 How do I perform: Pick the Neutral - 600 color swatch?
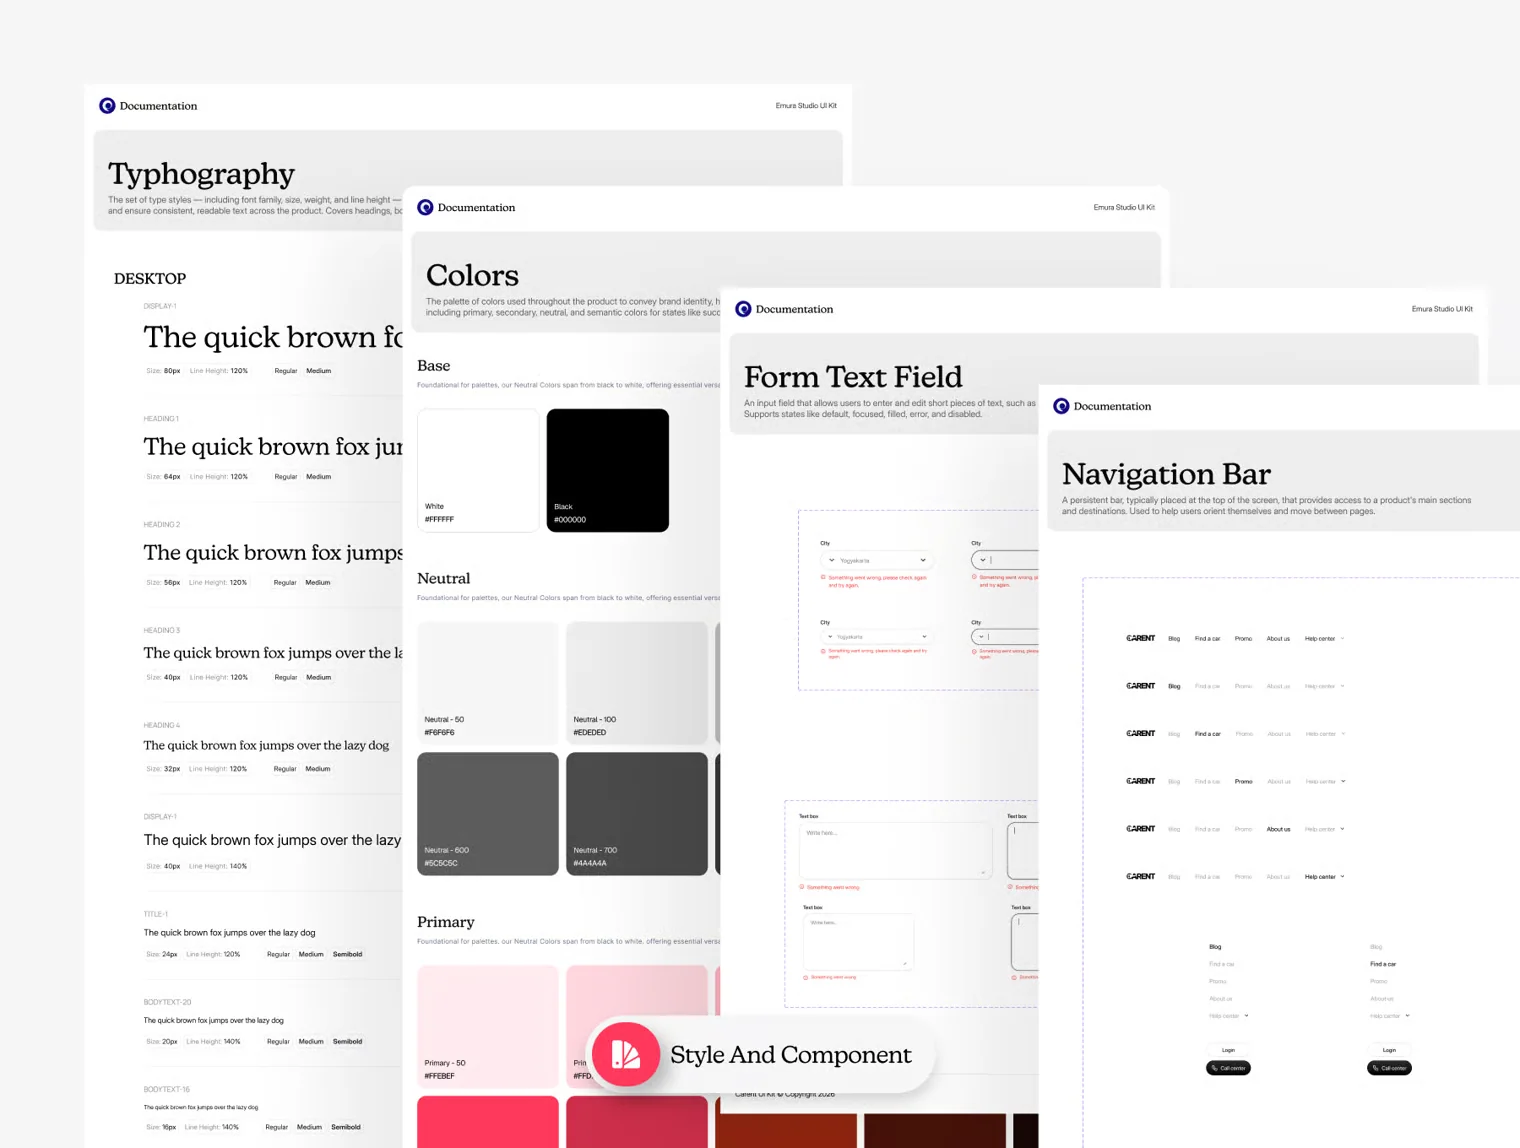coord(488,814)
